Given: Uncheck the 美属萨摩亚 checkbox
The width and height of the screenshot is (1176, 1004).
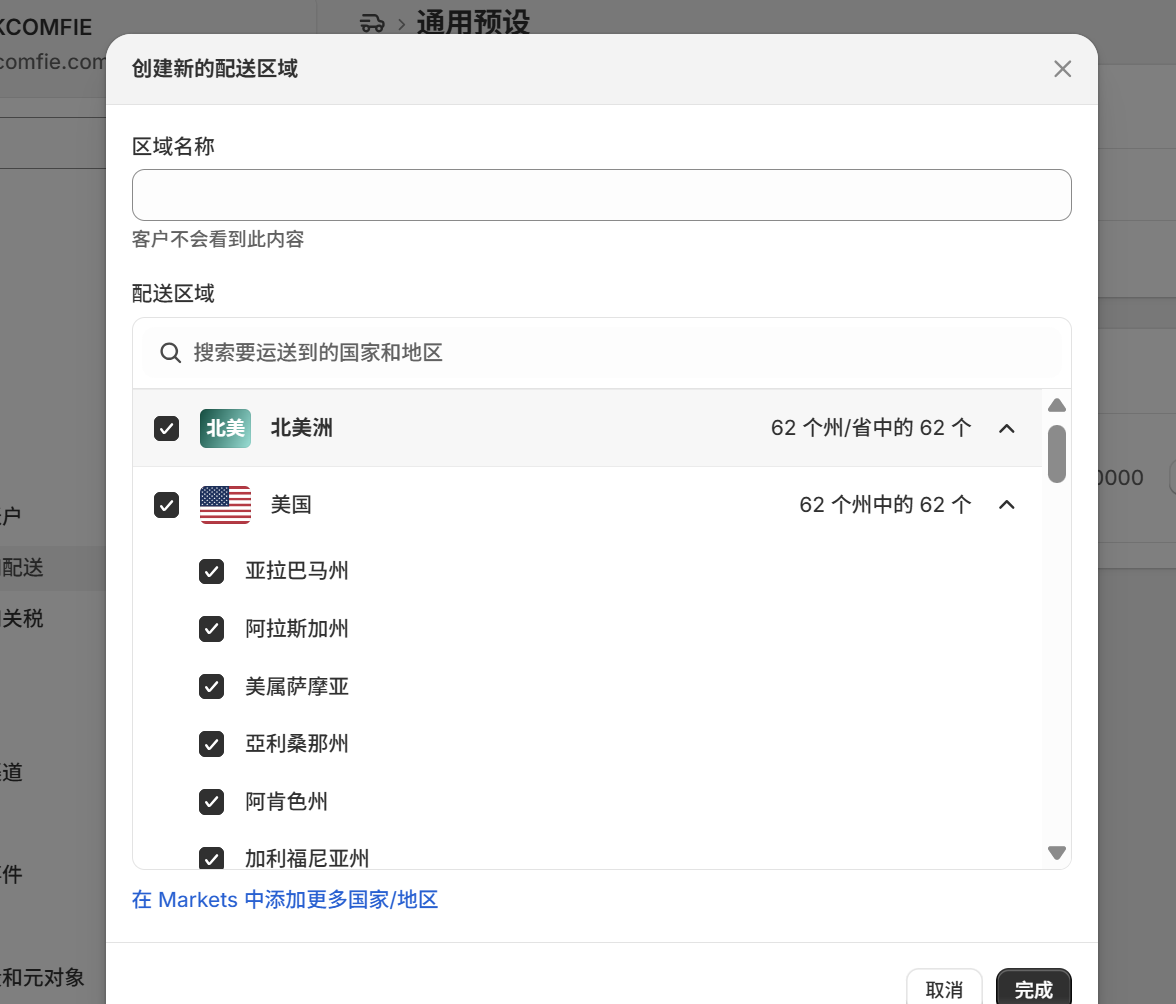Looking at the screenshot, I should pos(212,686).
